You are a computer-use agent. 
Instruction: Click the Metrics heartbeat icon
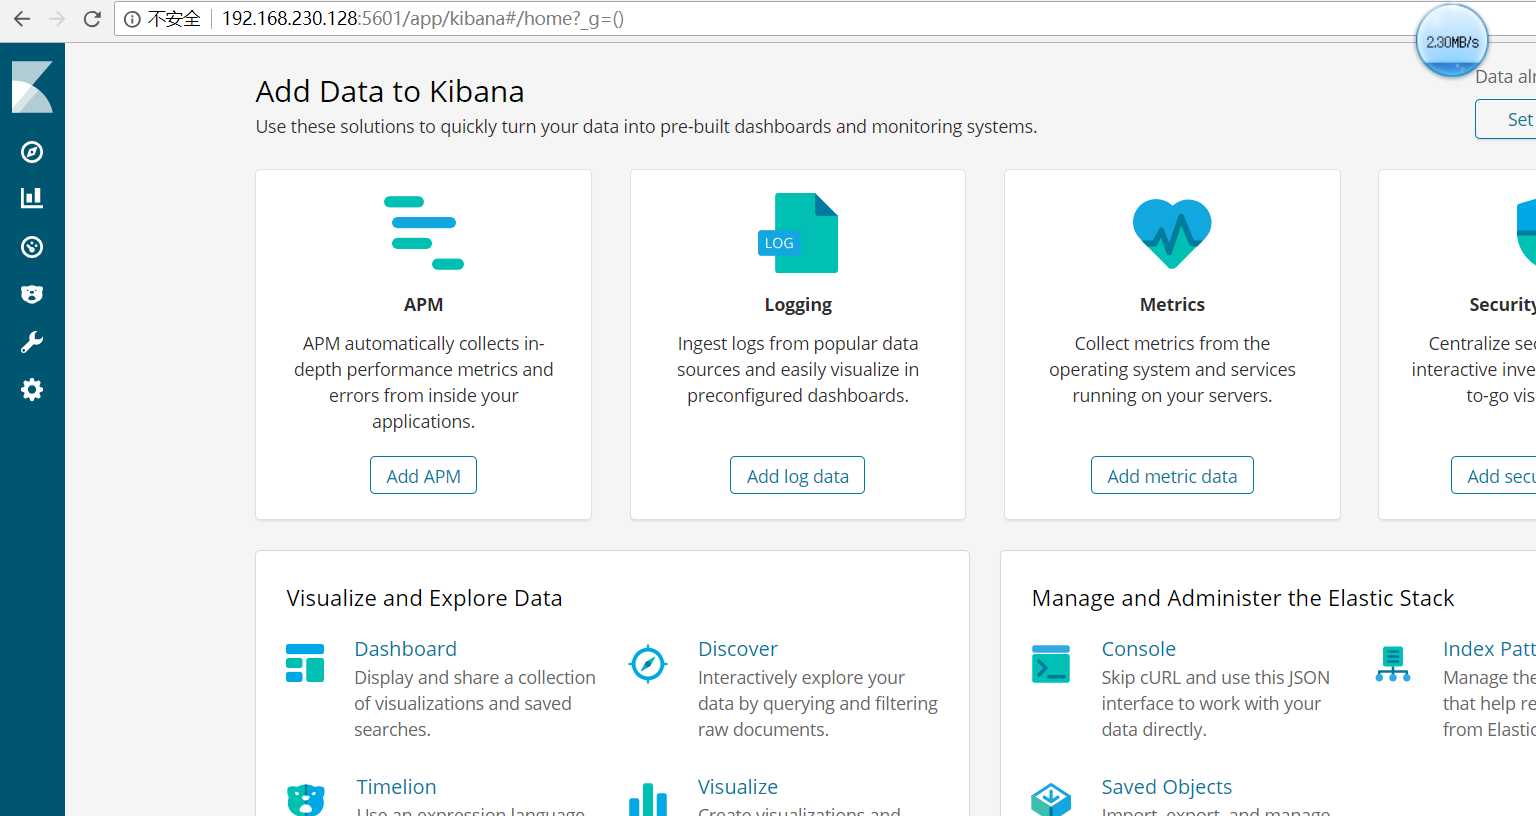tap(1172, 233)
